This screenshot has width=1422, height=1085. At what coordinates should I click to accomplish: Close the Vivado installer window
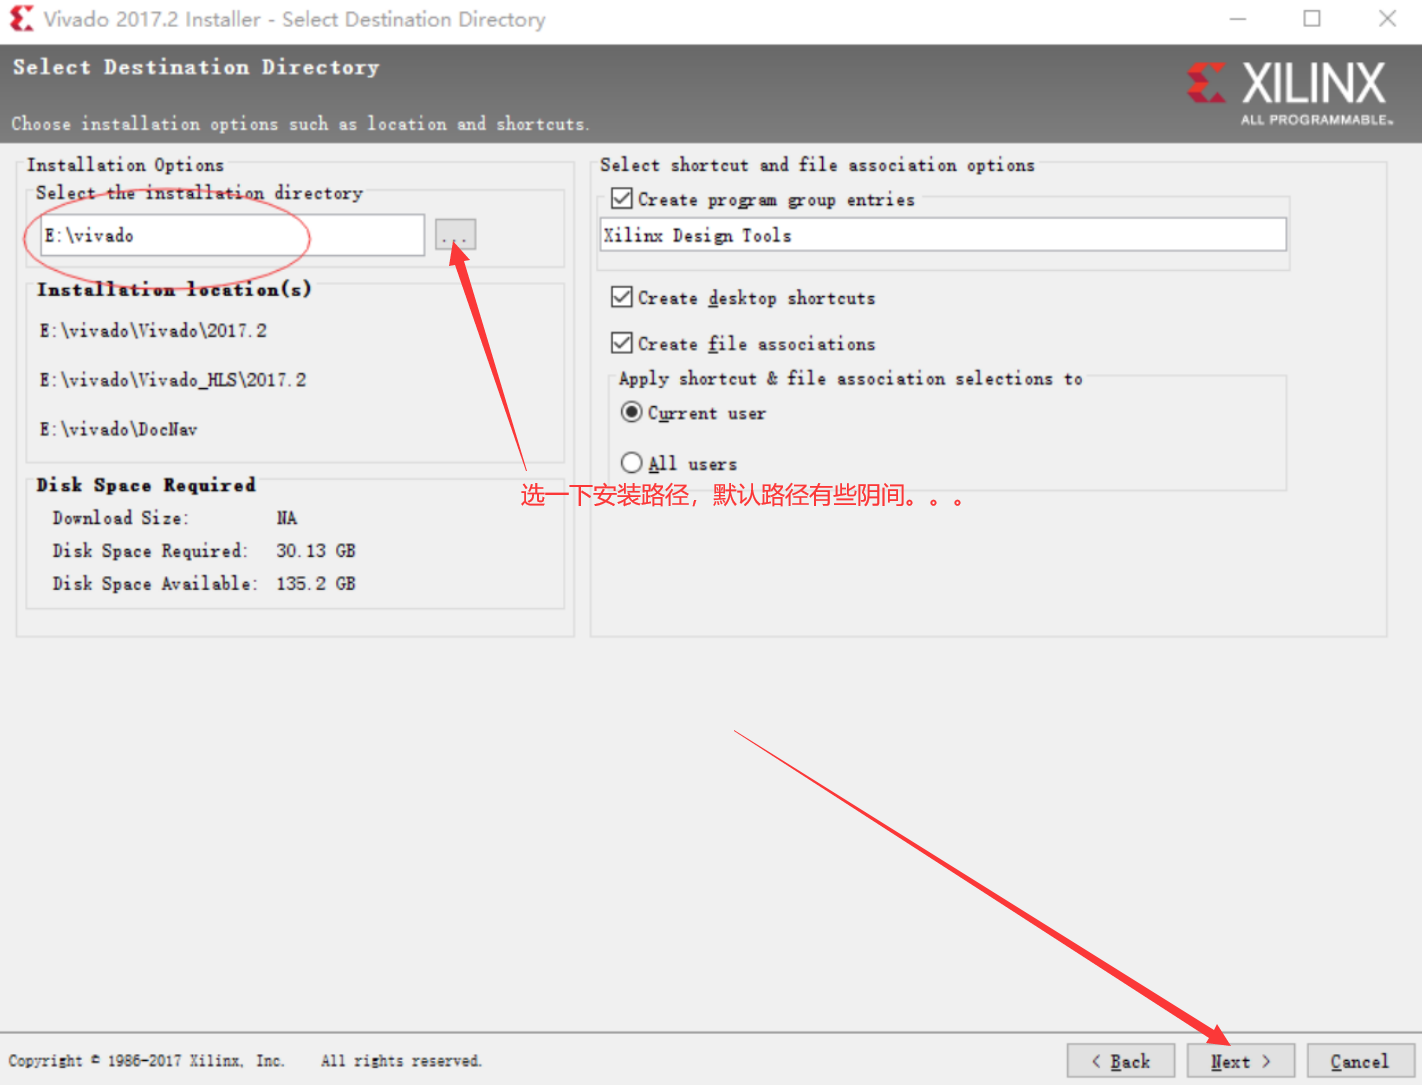(1387, 19)
